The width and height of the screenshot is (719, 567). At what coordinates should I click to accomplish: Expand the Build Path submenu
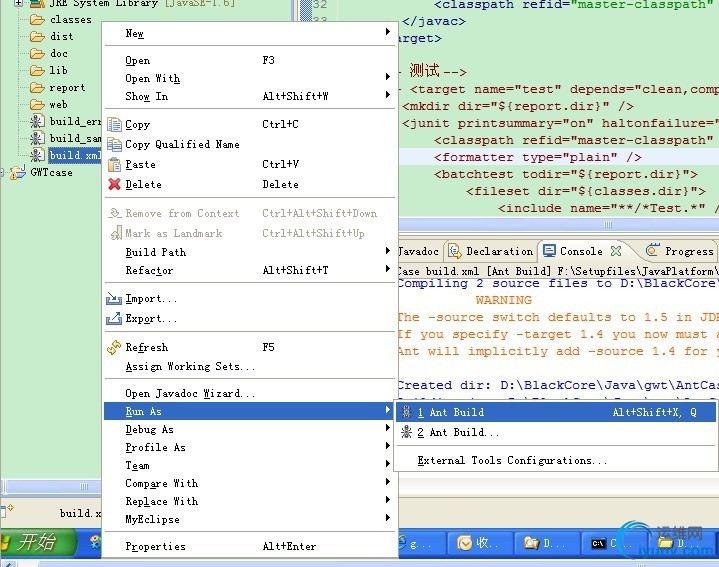pyautogui.click(x=250, y=252)
